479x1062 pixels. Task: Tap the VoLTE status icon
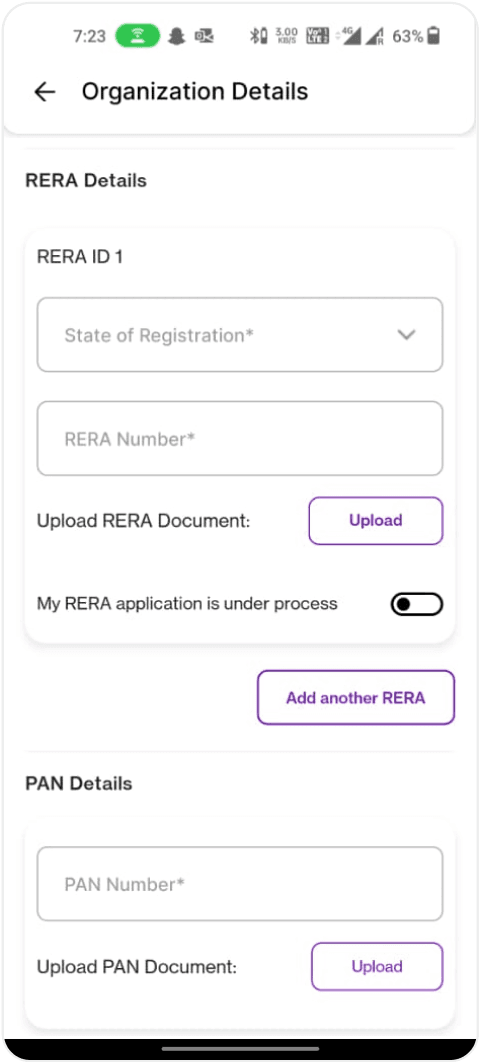[317, 36]
